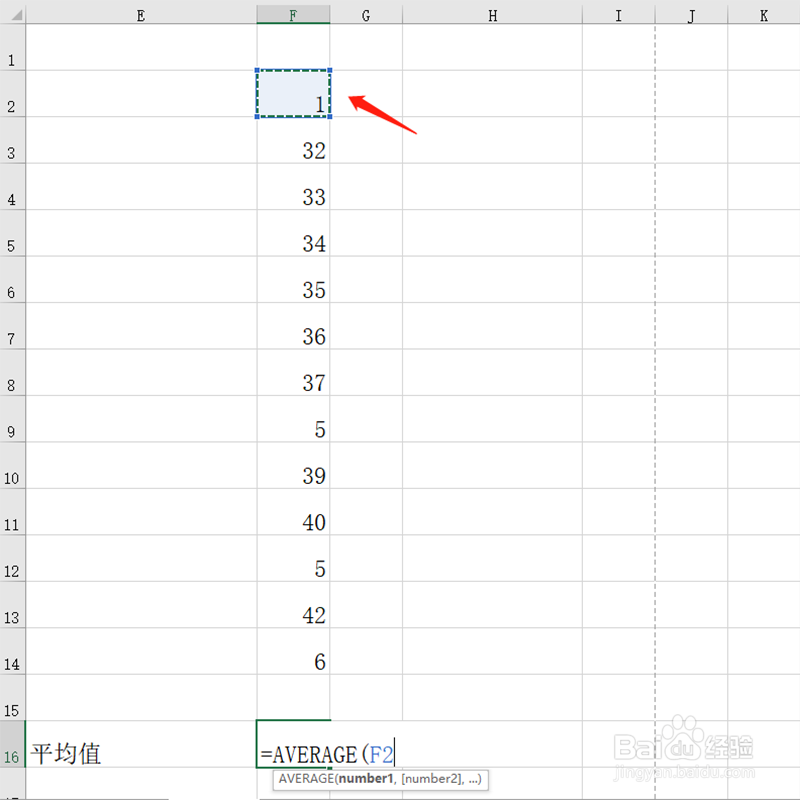Click cell F10 containing 39
Viewport: 800px width, 800px height.
[x=293, y=465]
